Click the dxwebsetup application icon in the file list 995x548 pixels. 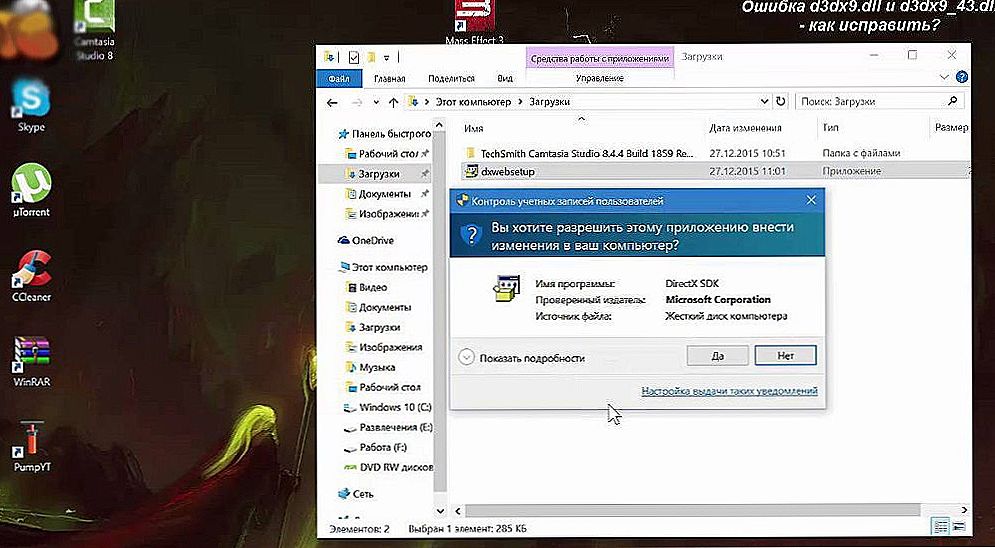coord(471,171)
